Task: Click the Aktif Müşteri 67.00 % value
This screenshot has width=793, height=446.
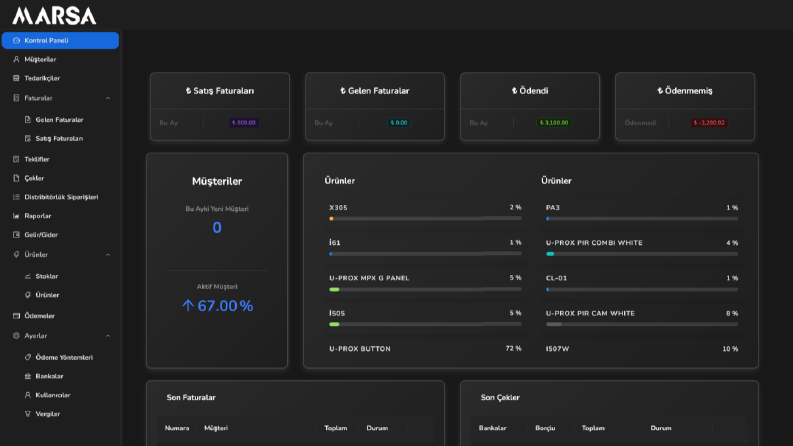Action: click(x=217, y=305)
